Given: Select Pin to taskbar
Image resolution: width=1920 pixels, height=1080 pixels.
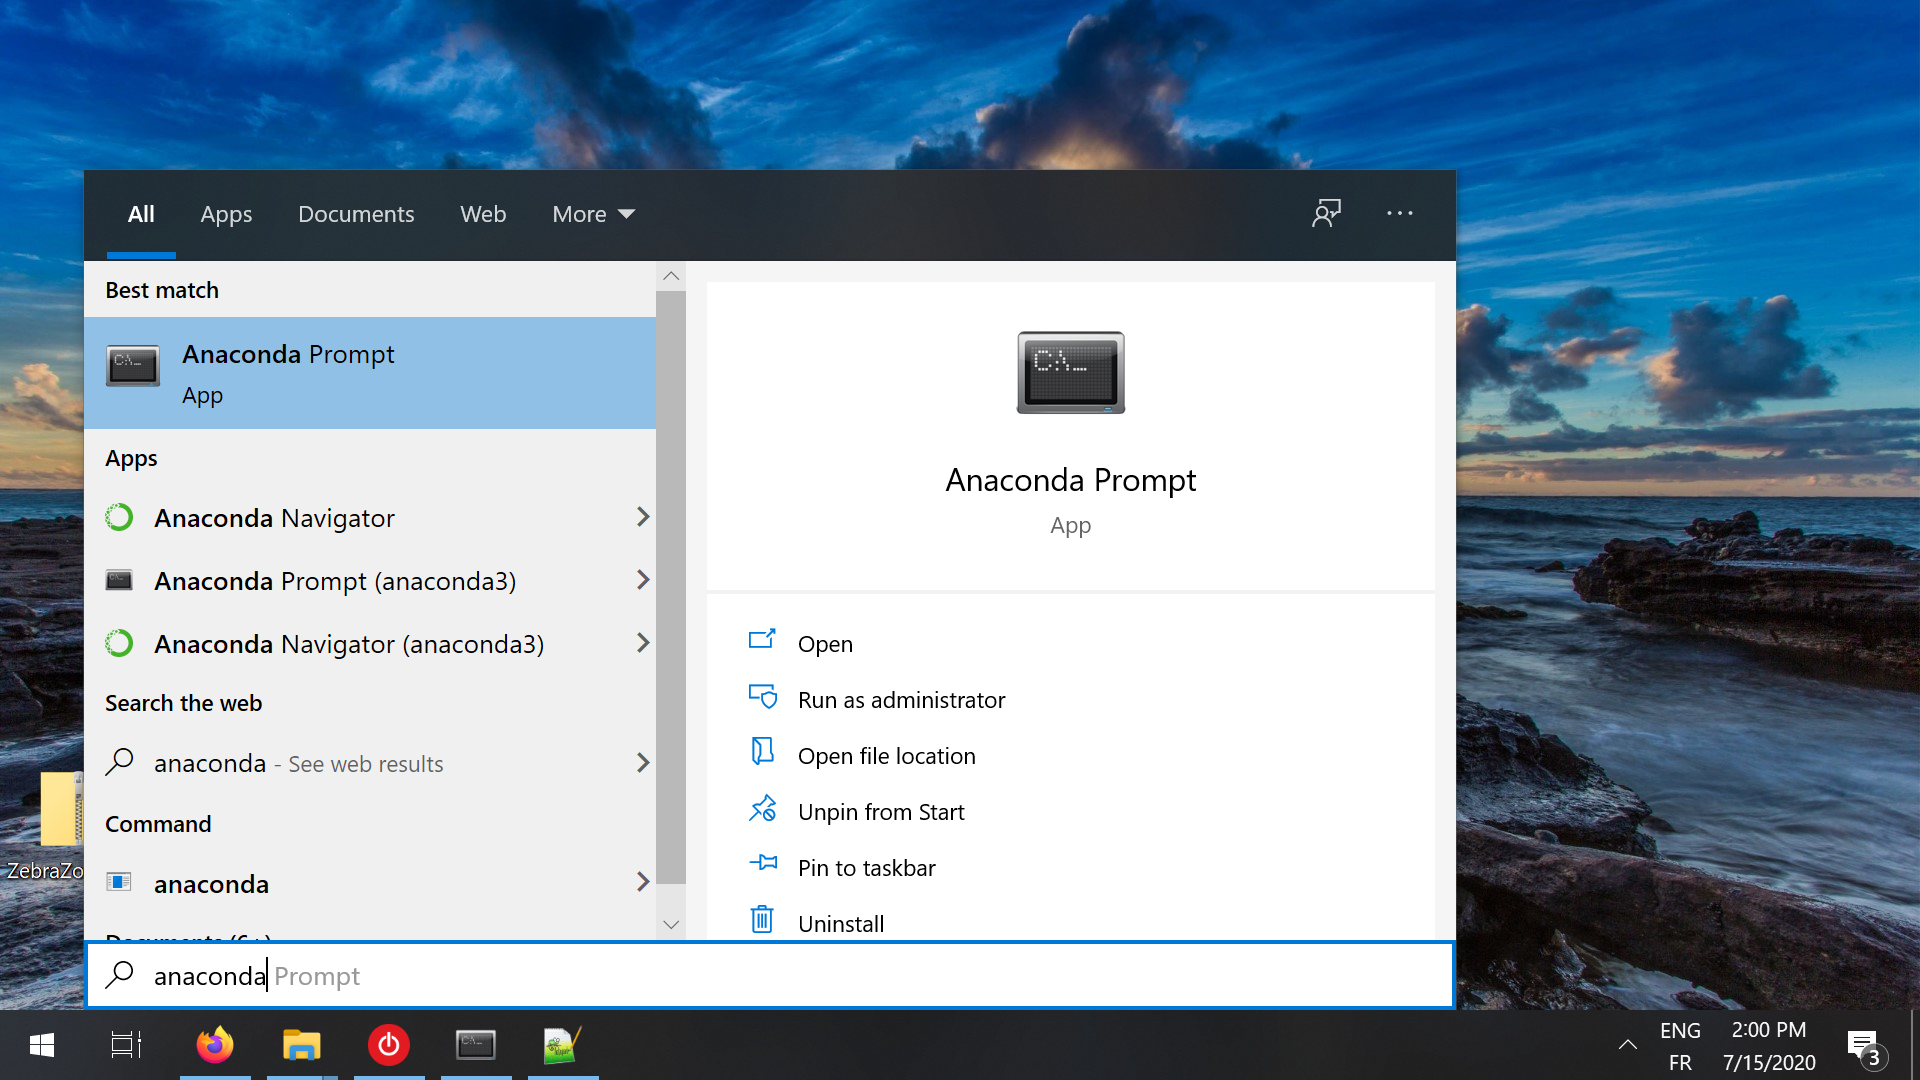Looking at the screenshot, I should point(866,868).
